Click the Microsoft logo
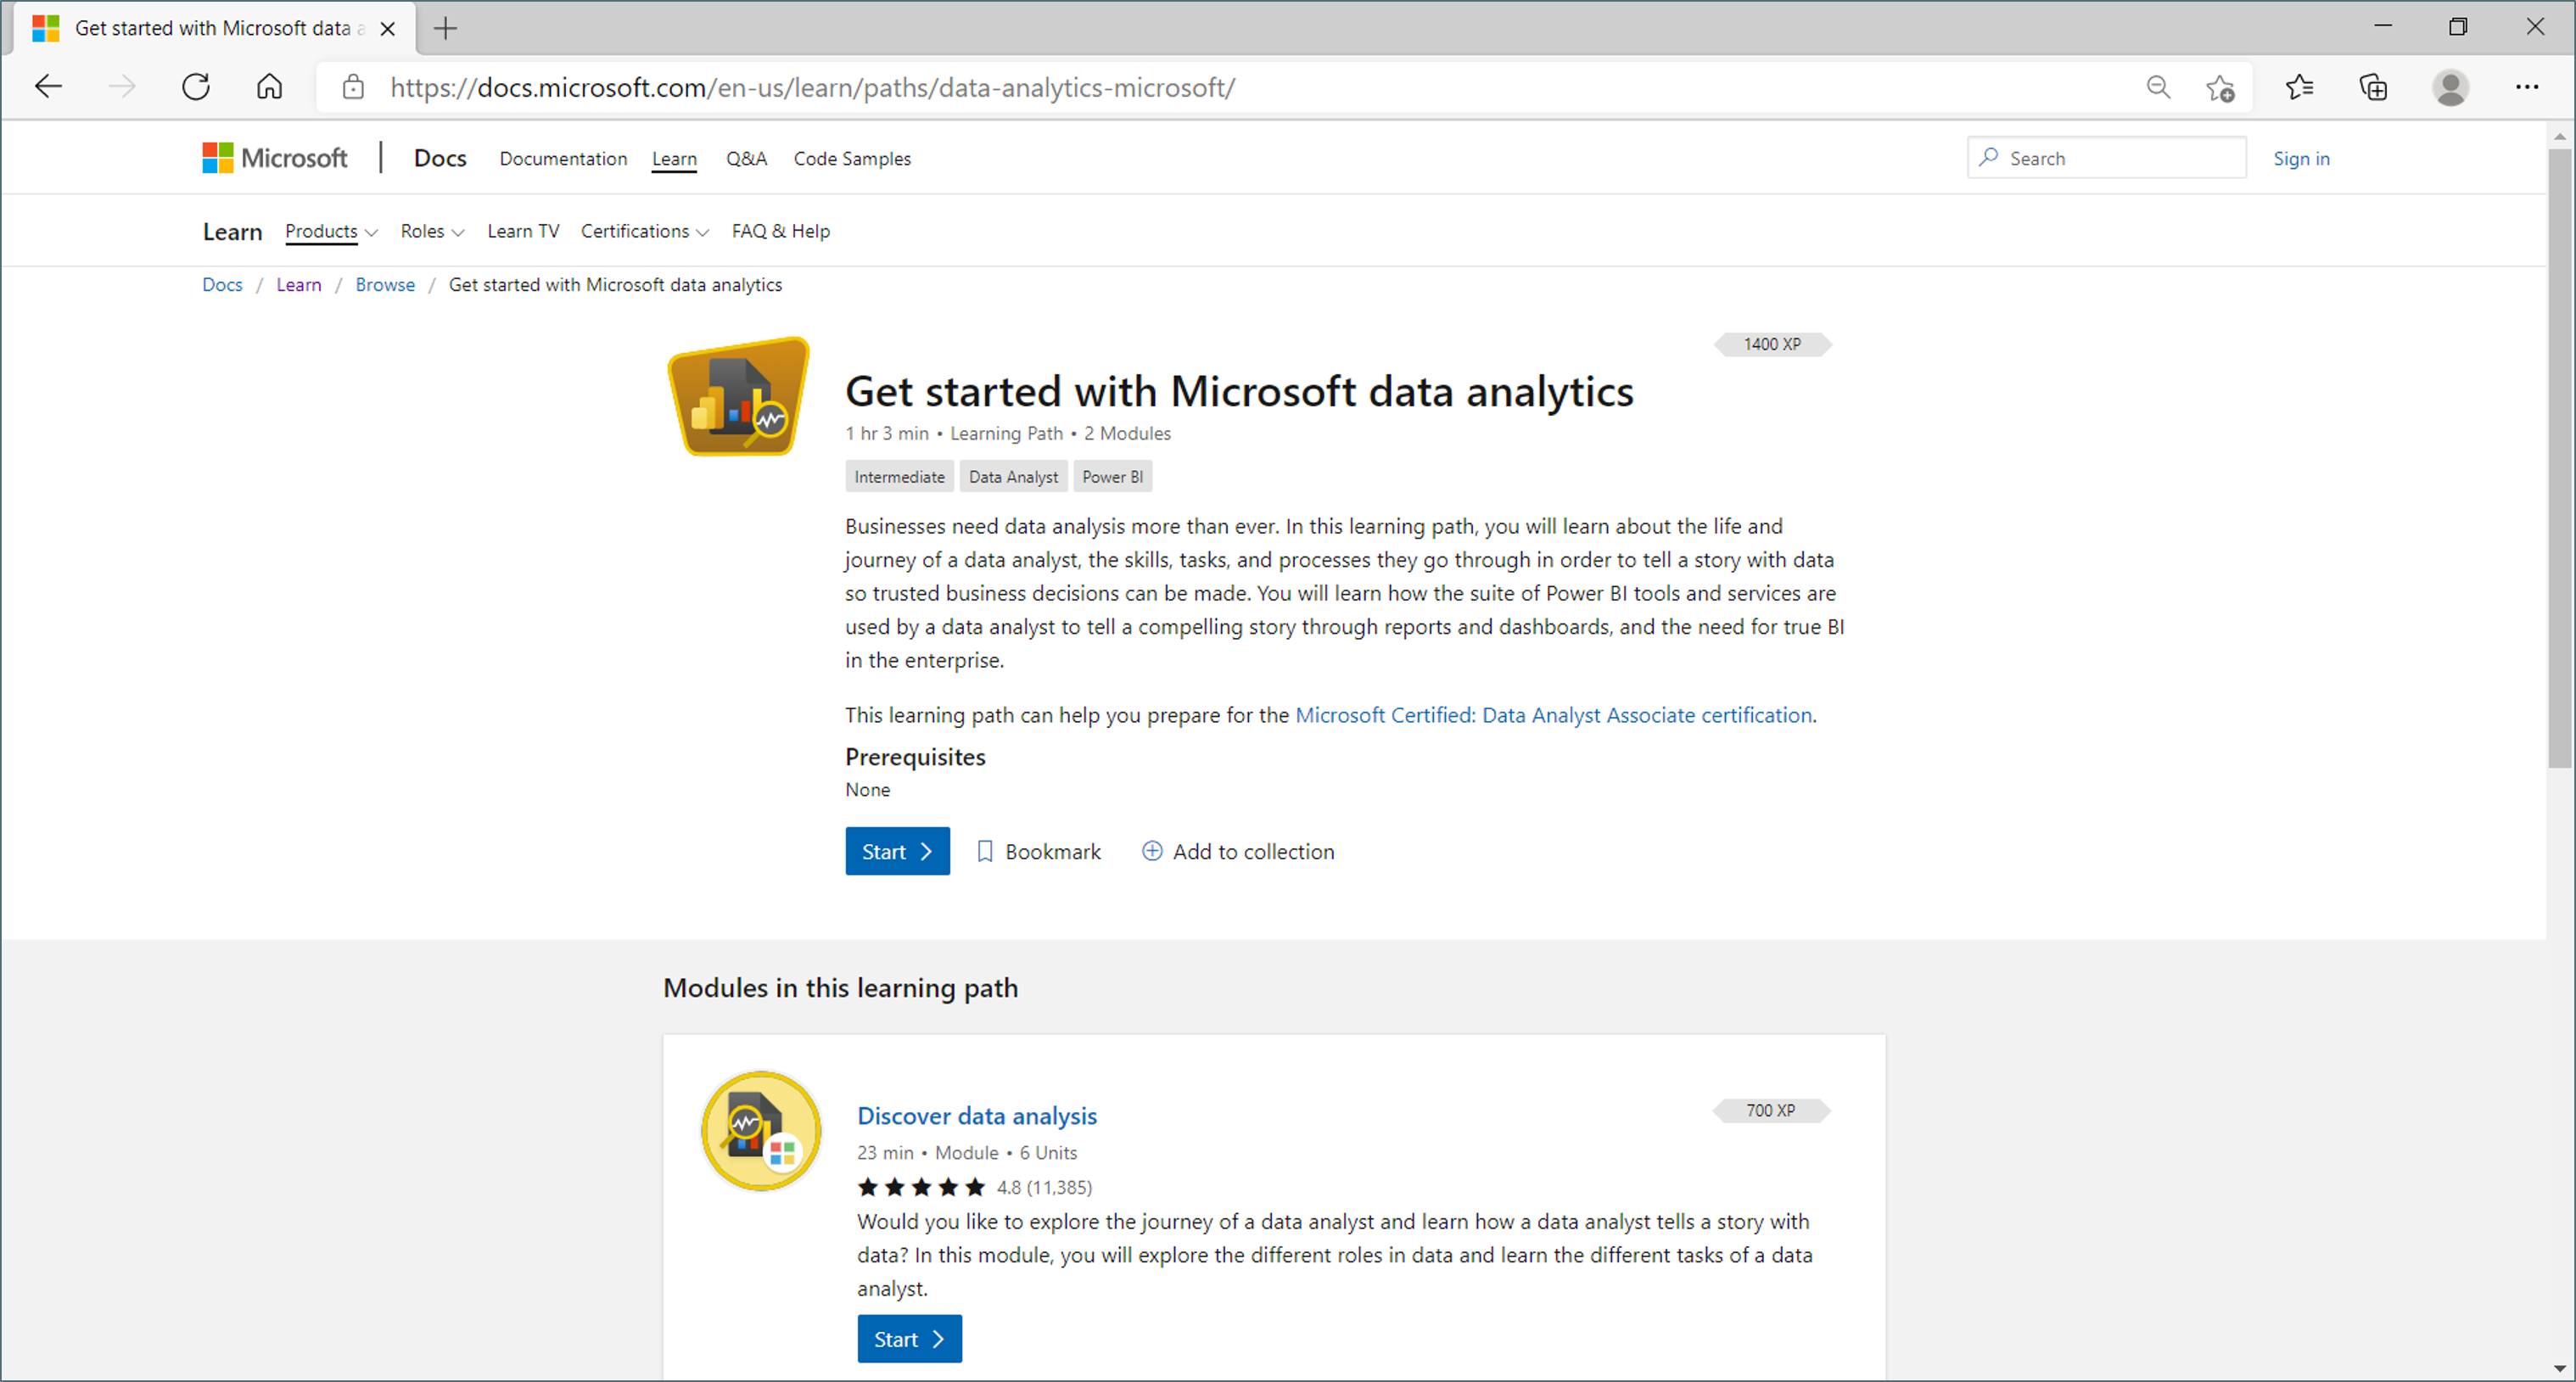The image size is (2576, 1382). [x=275, y=158]
